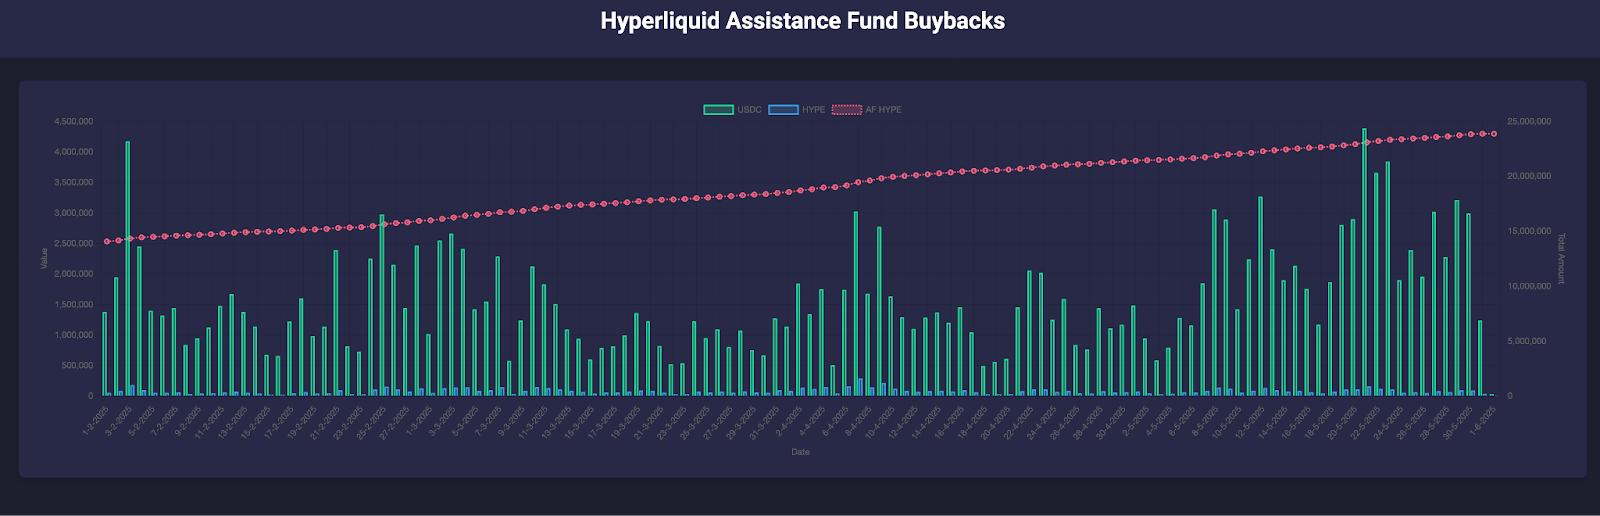This screenshot has height=516, width=1600.
Task: Click the Value axis title
Action: [x=43, y=258]
